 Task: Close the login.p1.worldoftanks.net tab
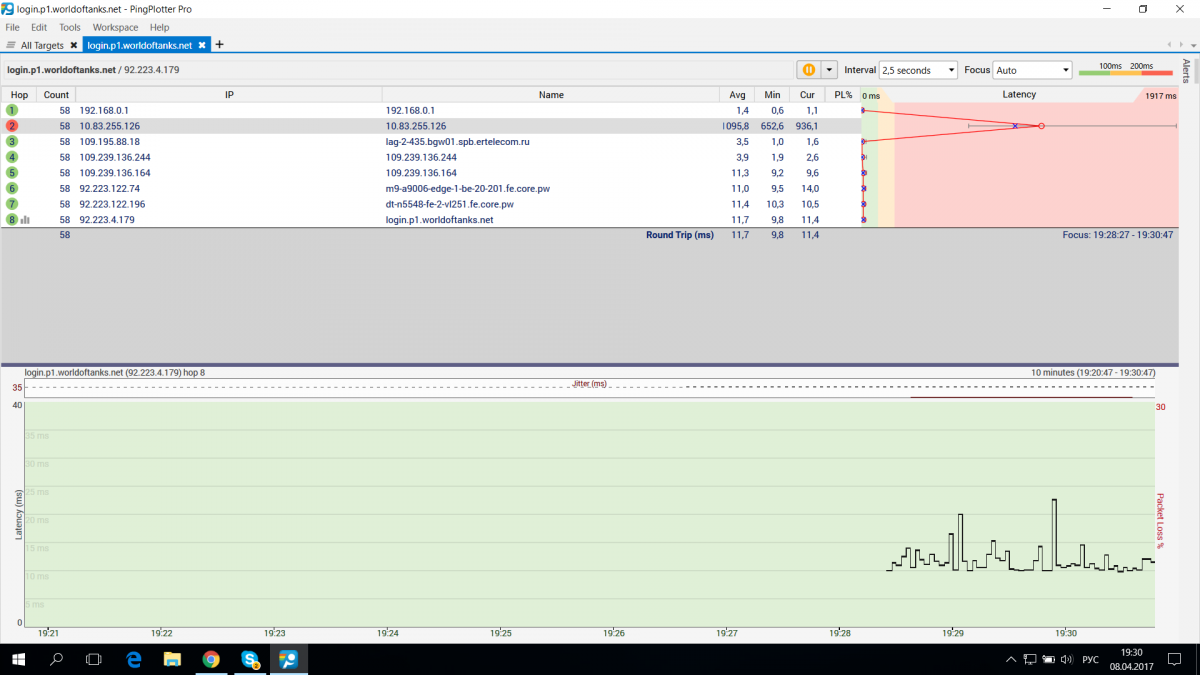[202, 45]
